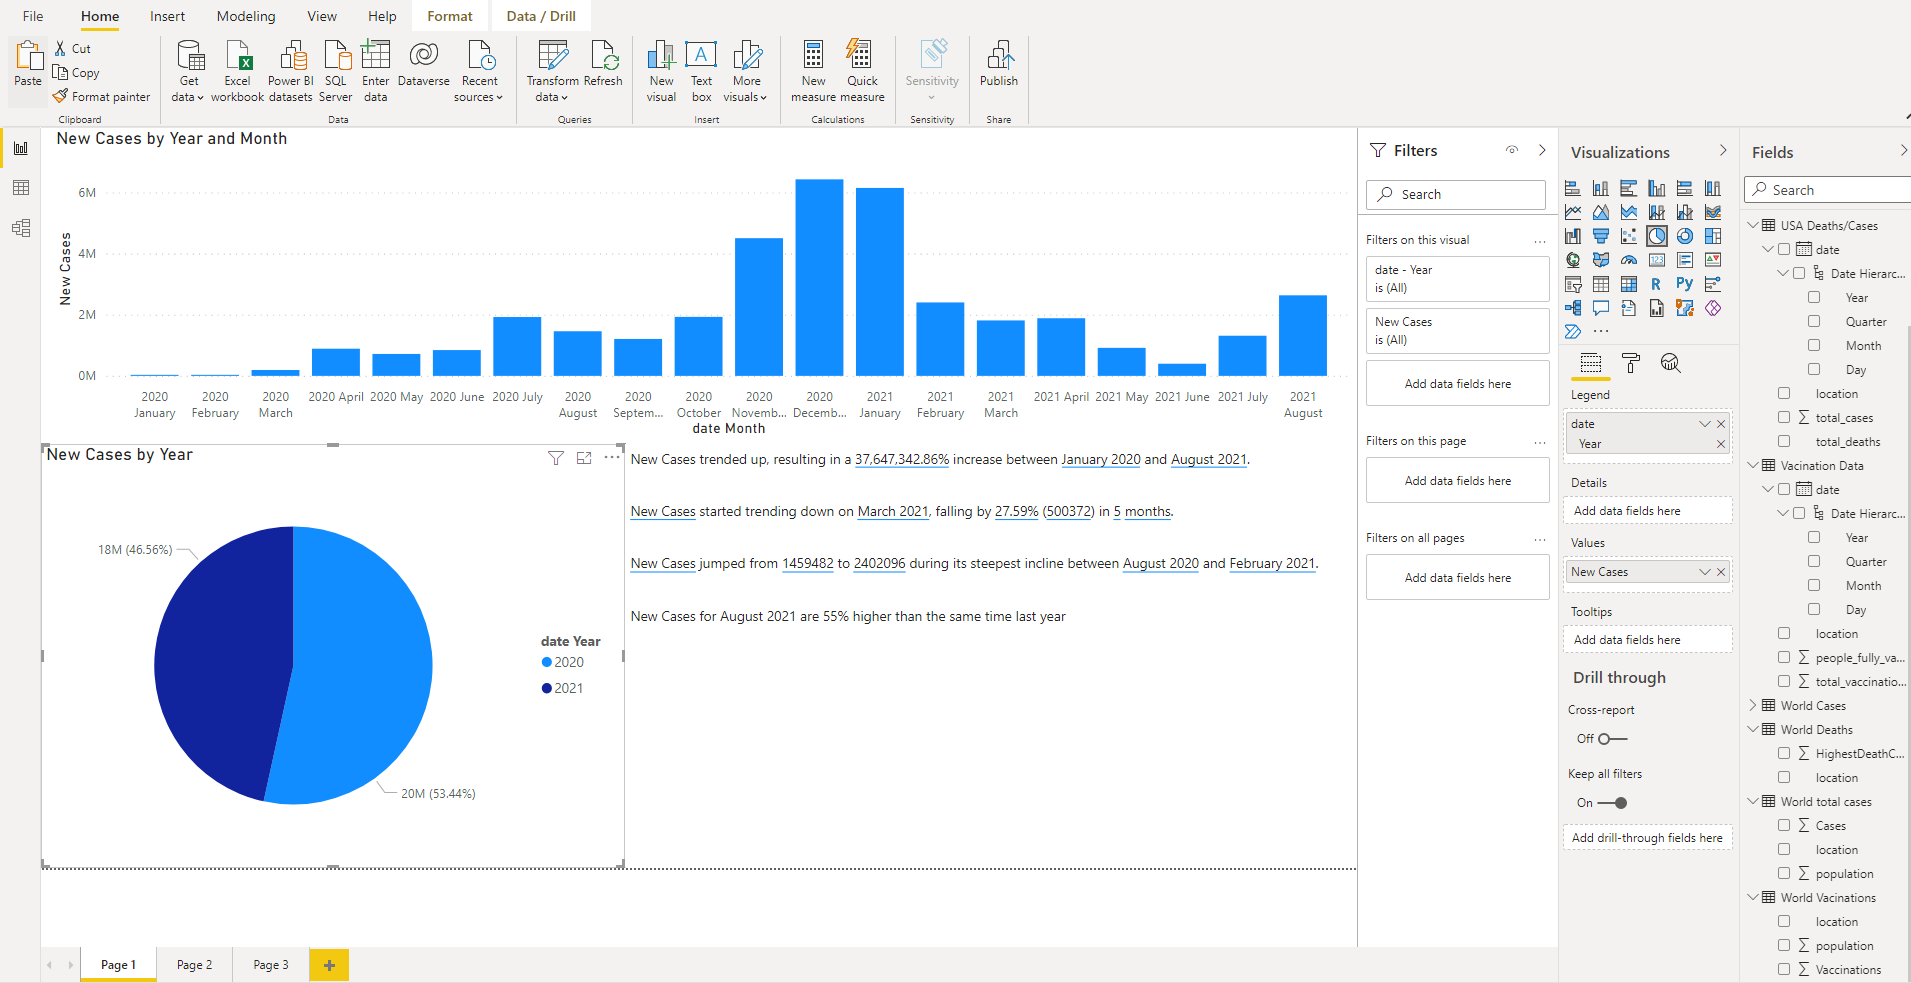1911x983 pixels.
Task: Collapse the Vacination Data table
Action: 1755,465
